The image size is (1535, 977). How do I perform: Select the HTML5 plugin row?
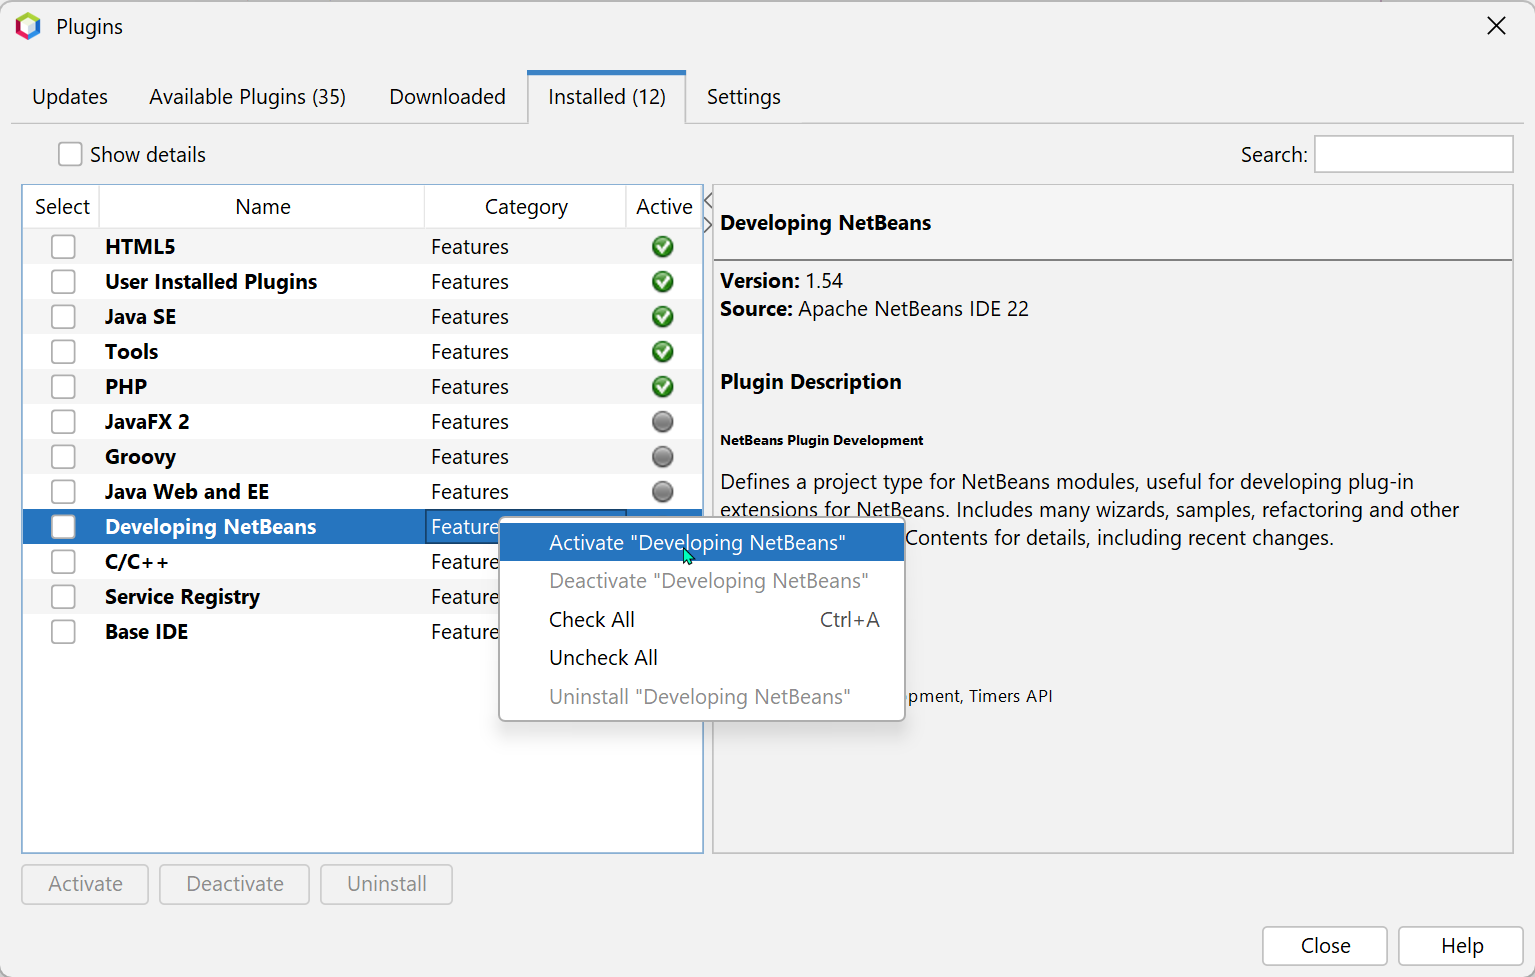click(362, 247)
